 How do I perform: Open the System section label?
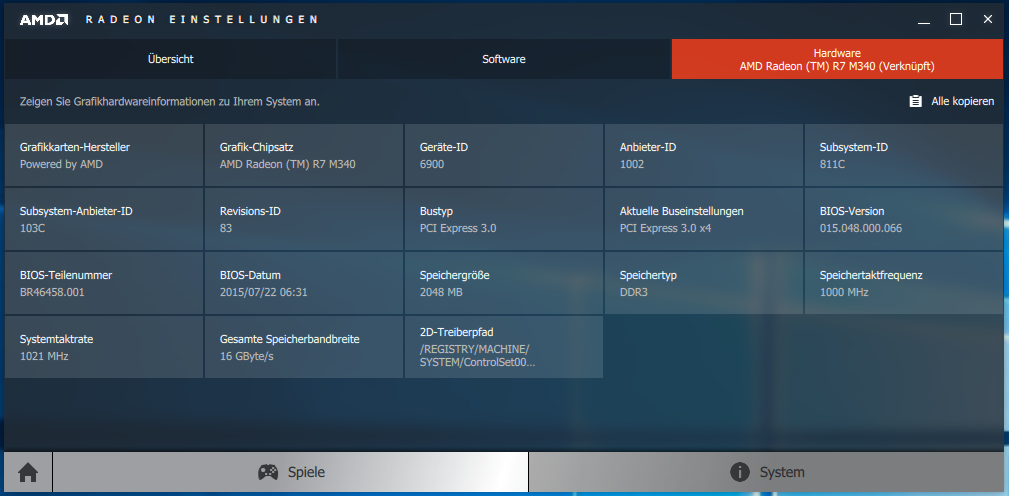pyautogui.click(x=782, y=472)
